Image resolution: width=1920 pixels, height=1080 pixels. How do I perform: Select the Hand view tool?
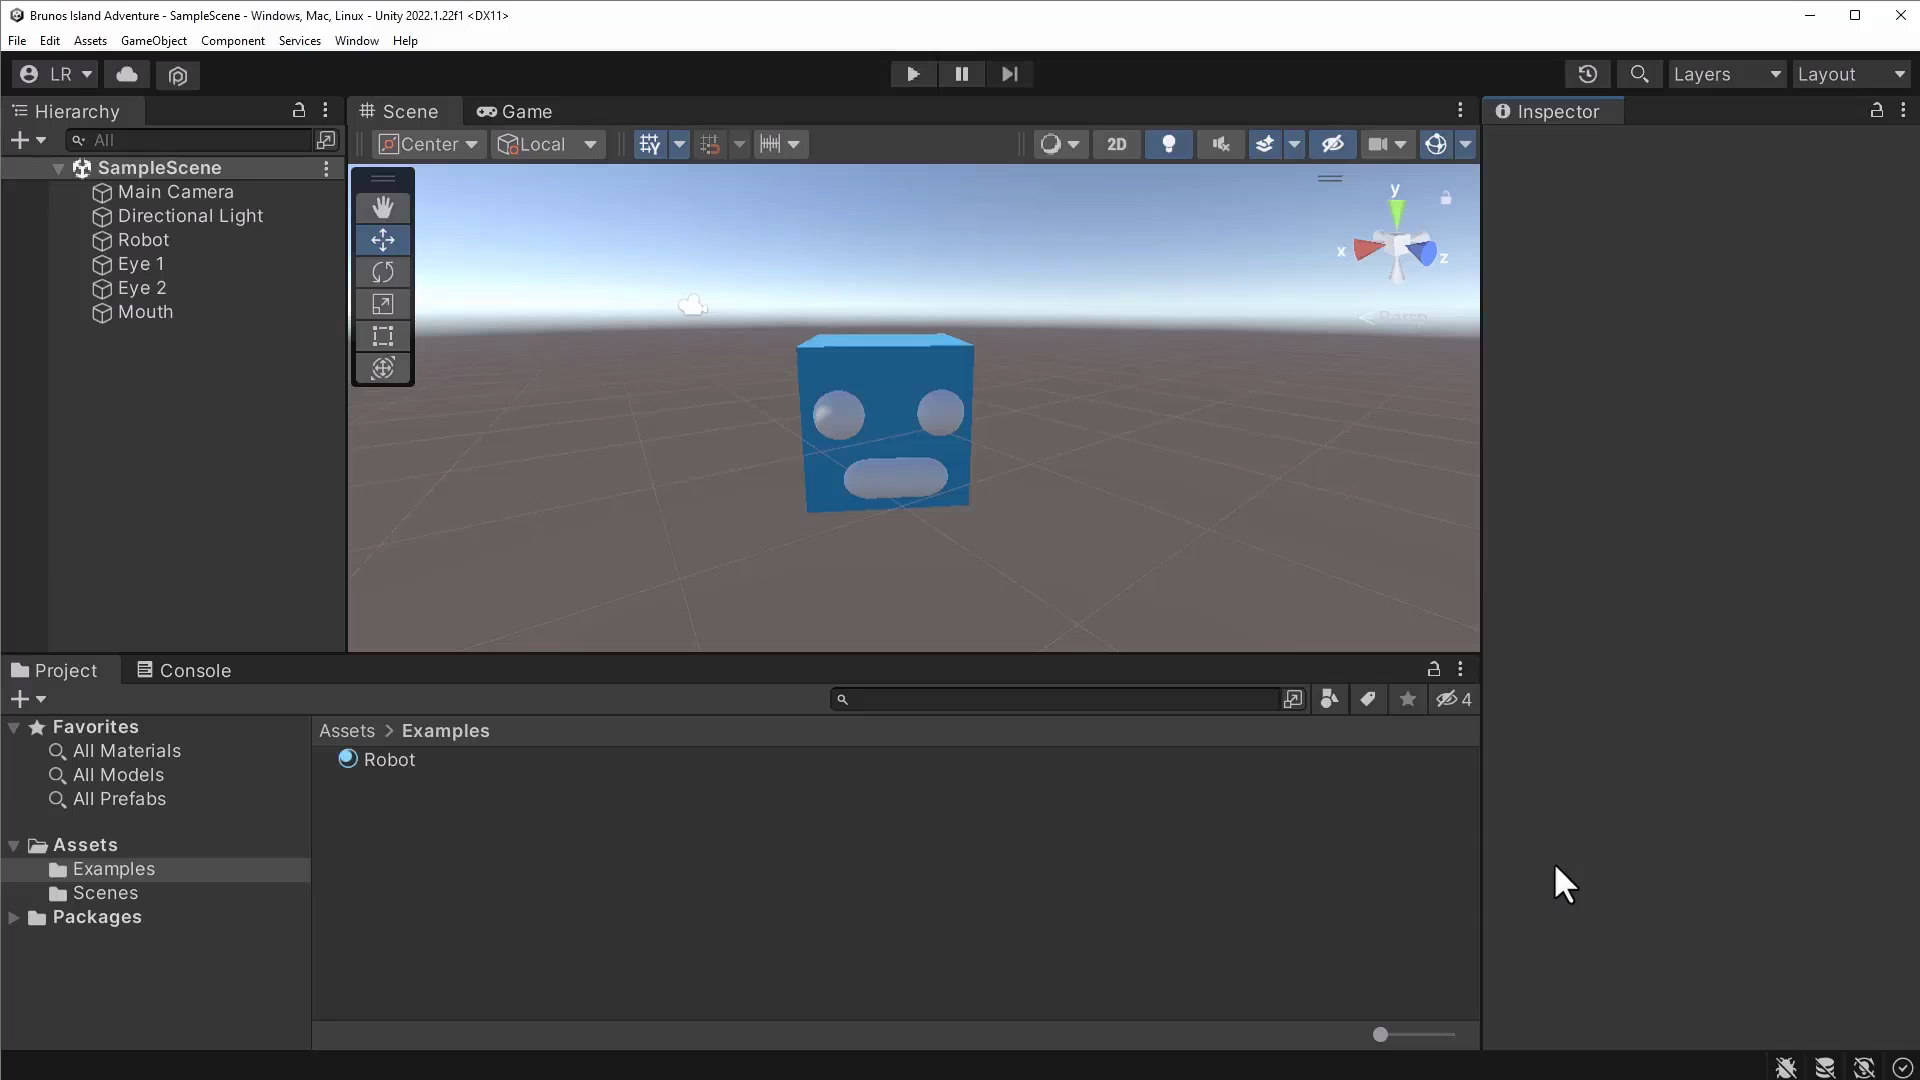383,207
